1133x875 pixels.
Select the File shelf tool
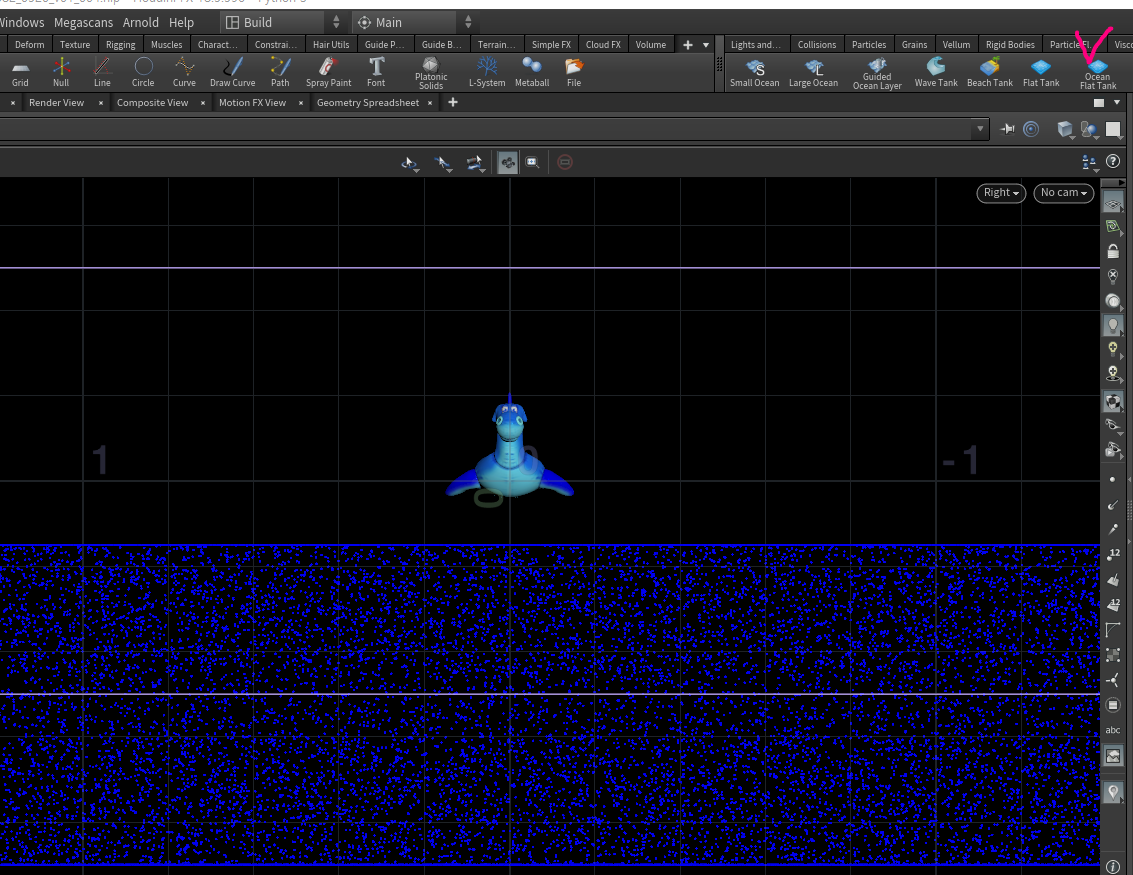574,72
